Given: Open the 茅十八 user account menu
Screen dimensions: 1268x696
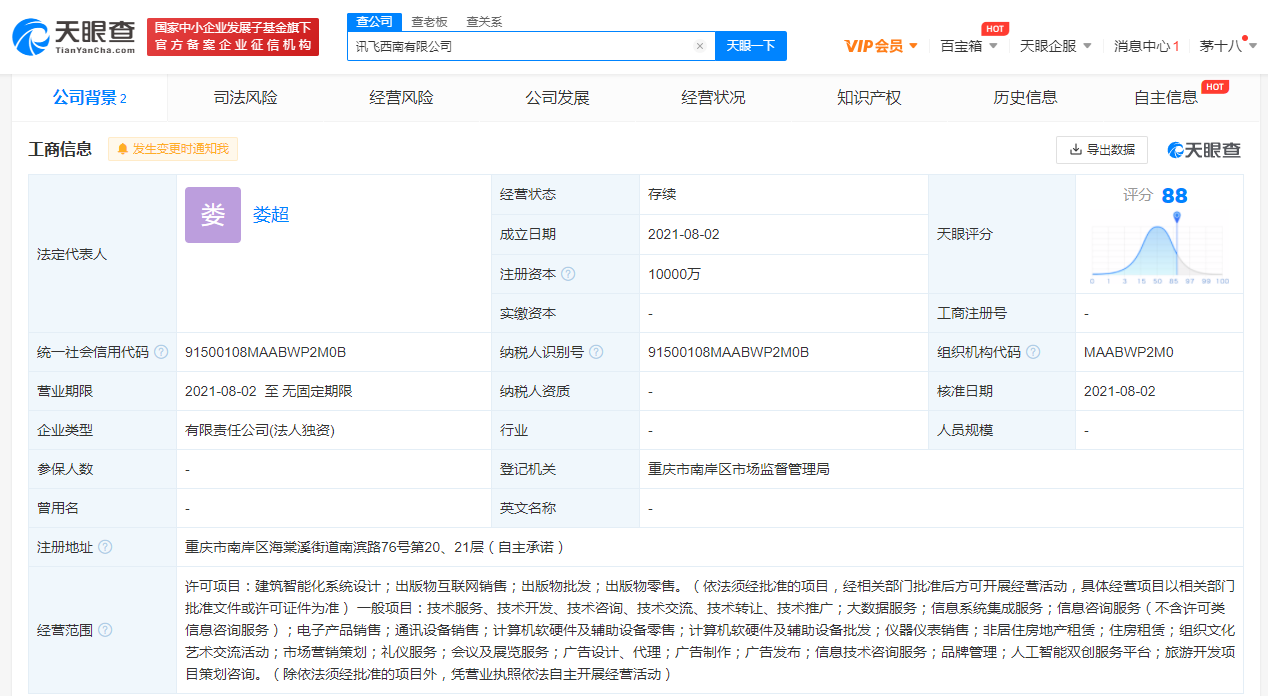Looking at the screenshot, I should pos(1226,46).
